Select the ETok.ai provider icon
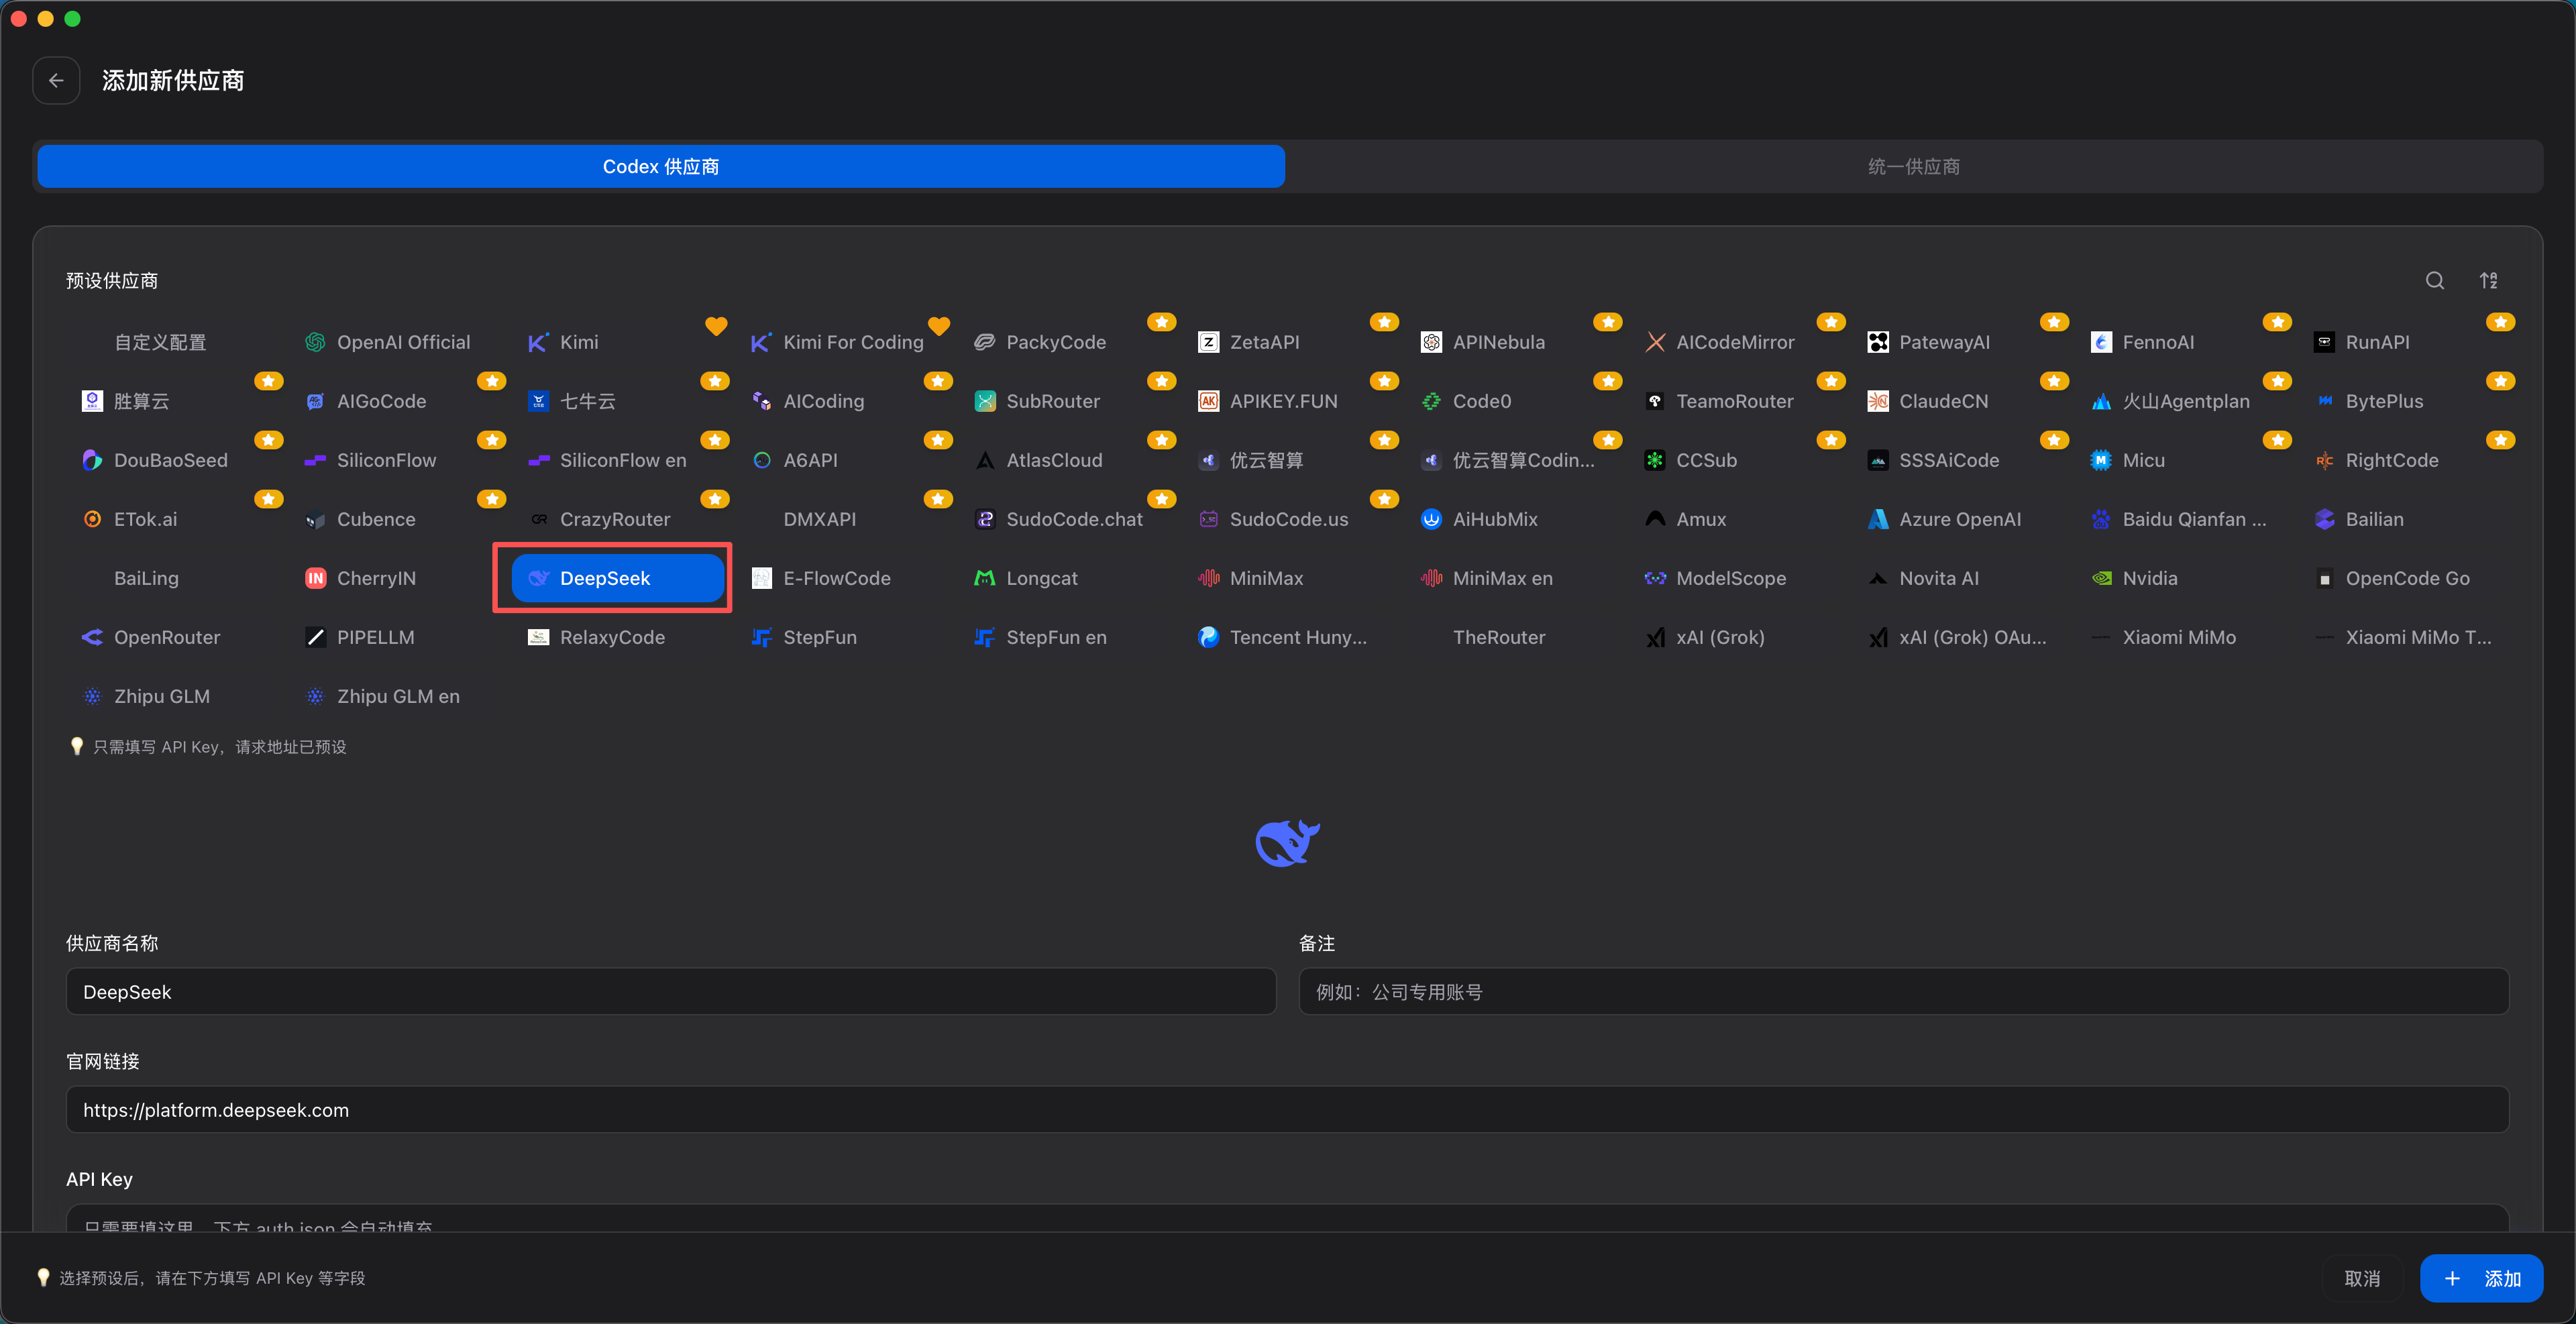Viewport: 2576px width, 1324px height. 92,519
